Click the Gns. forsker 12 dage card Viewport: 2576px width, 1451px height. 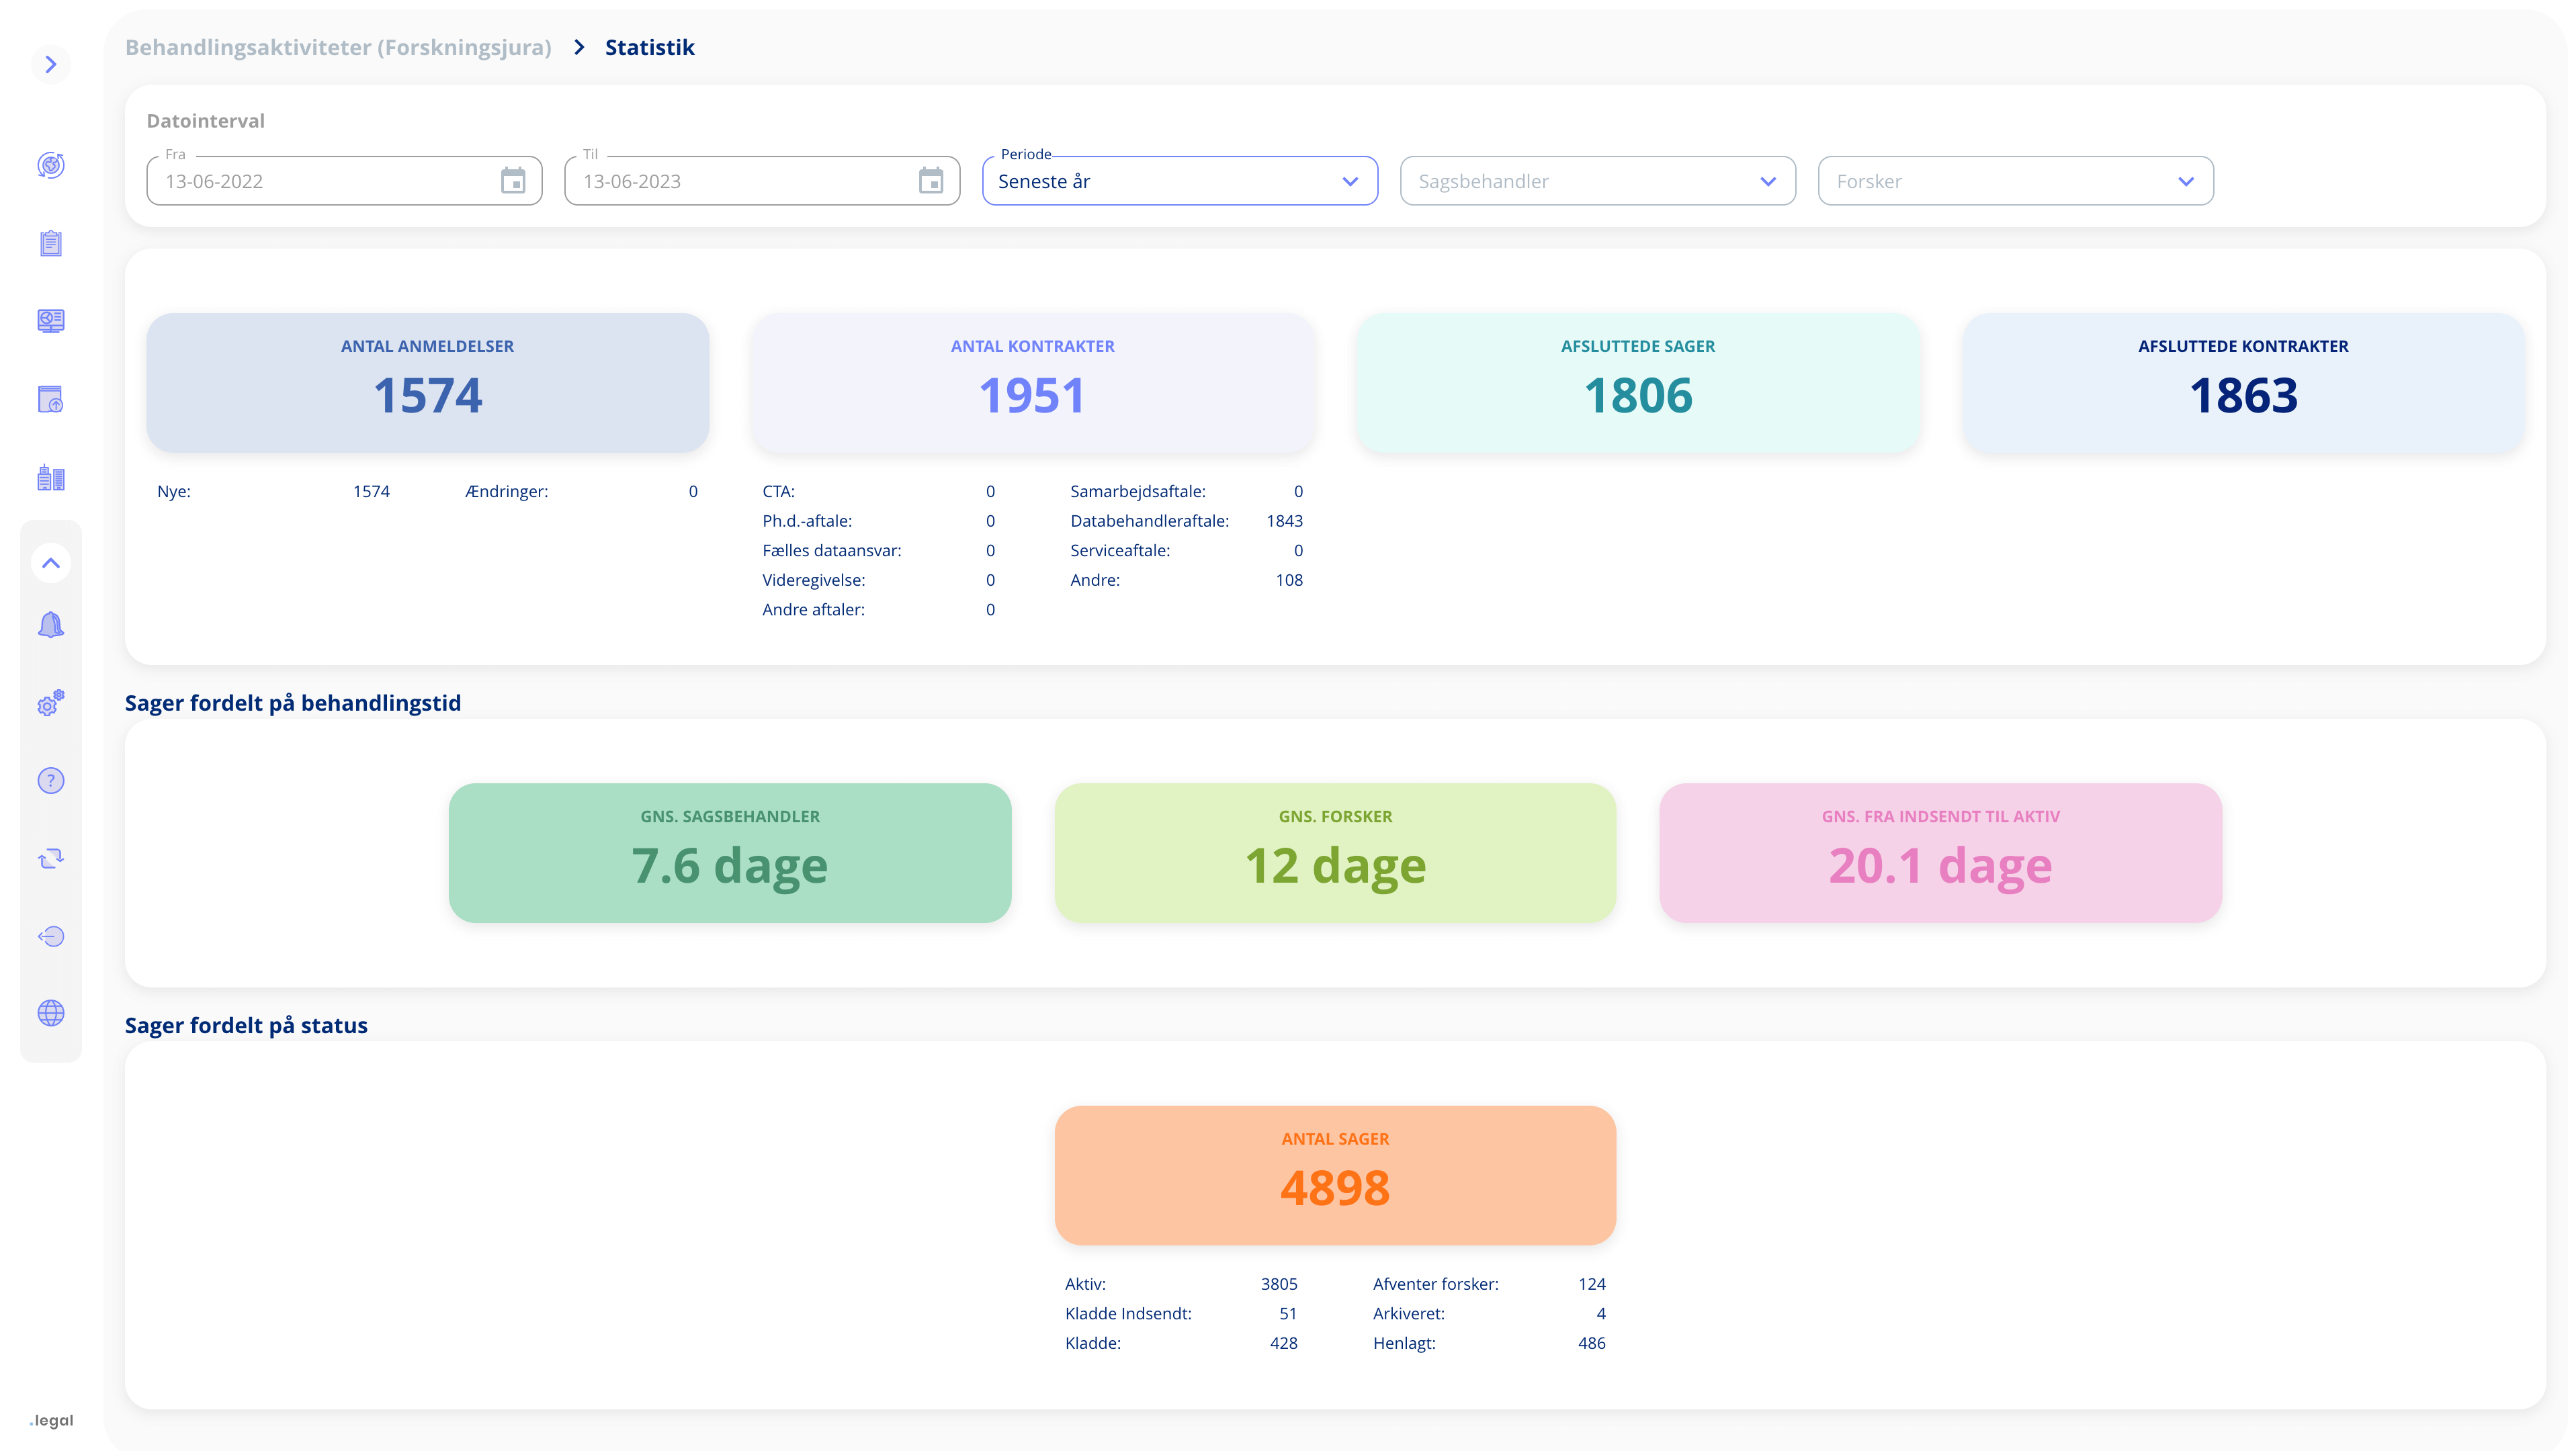[x=1336, y=853]
